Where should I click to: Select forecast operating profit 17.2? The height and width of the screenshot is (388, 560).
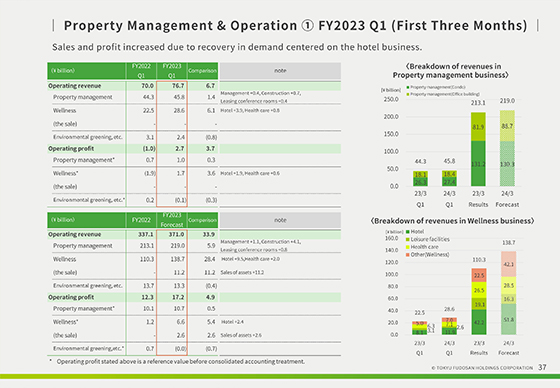(178, 297)
